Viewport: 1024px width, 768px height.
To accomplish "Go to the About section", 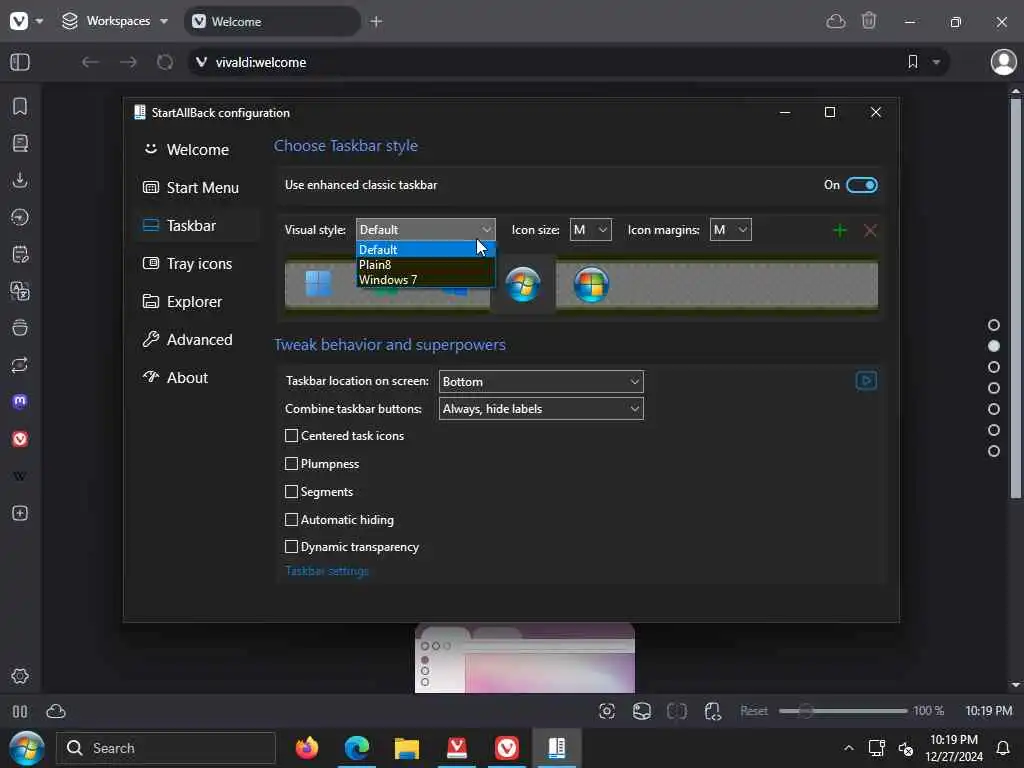I will (197, 377).
